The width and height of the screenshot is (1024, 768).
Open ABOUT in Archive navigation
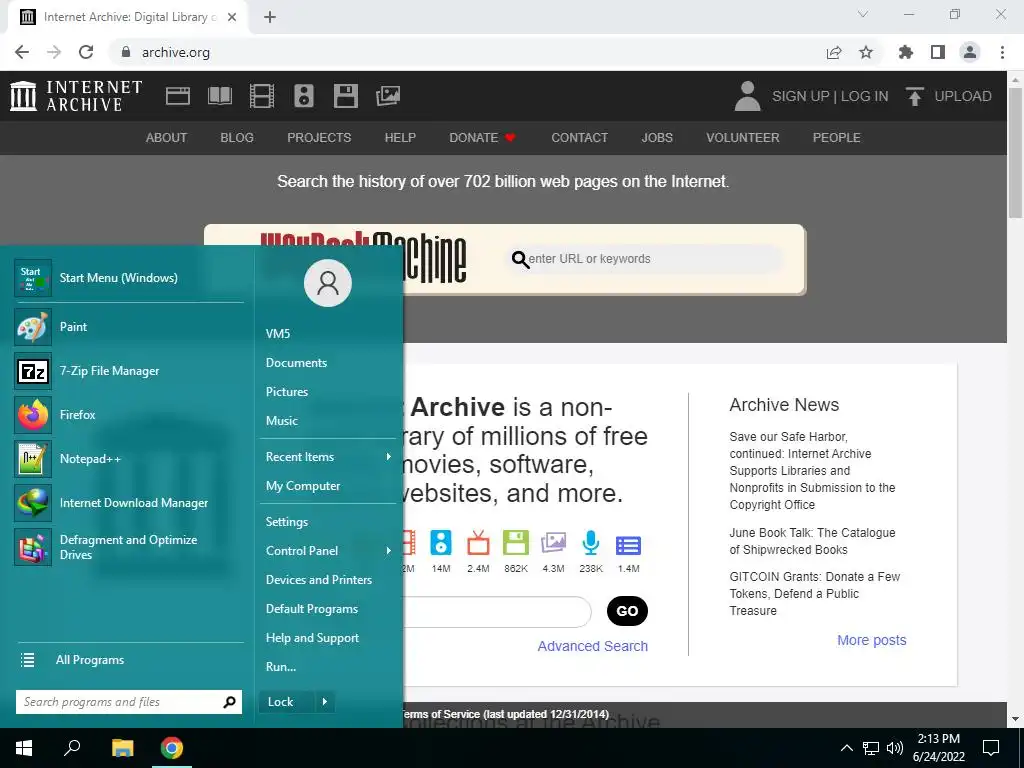tap(167, 138)
